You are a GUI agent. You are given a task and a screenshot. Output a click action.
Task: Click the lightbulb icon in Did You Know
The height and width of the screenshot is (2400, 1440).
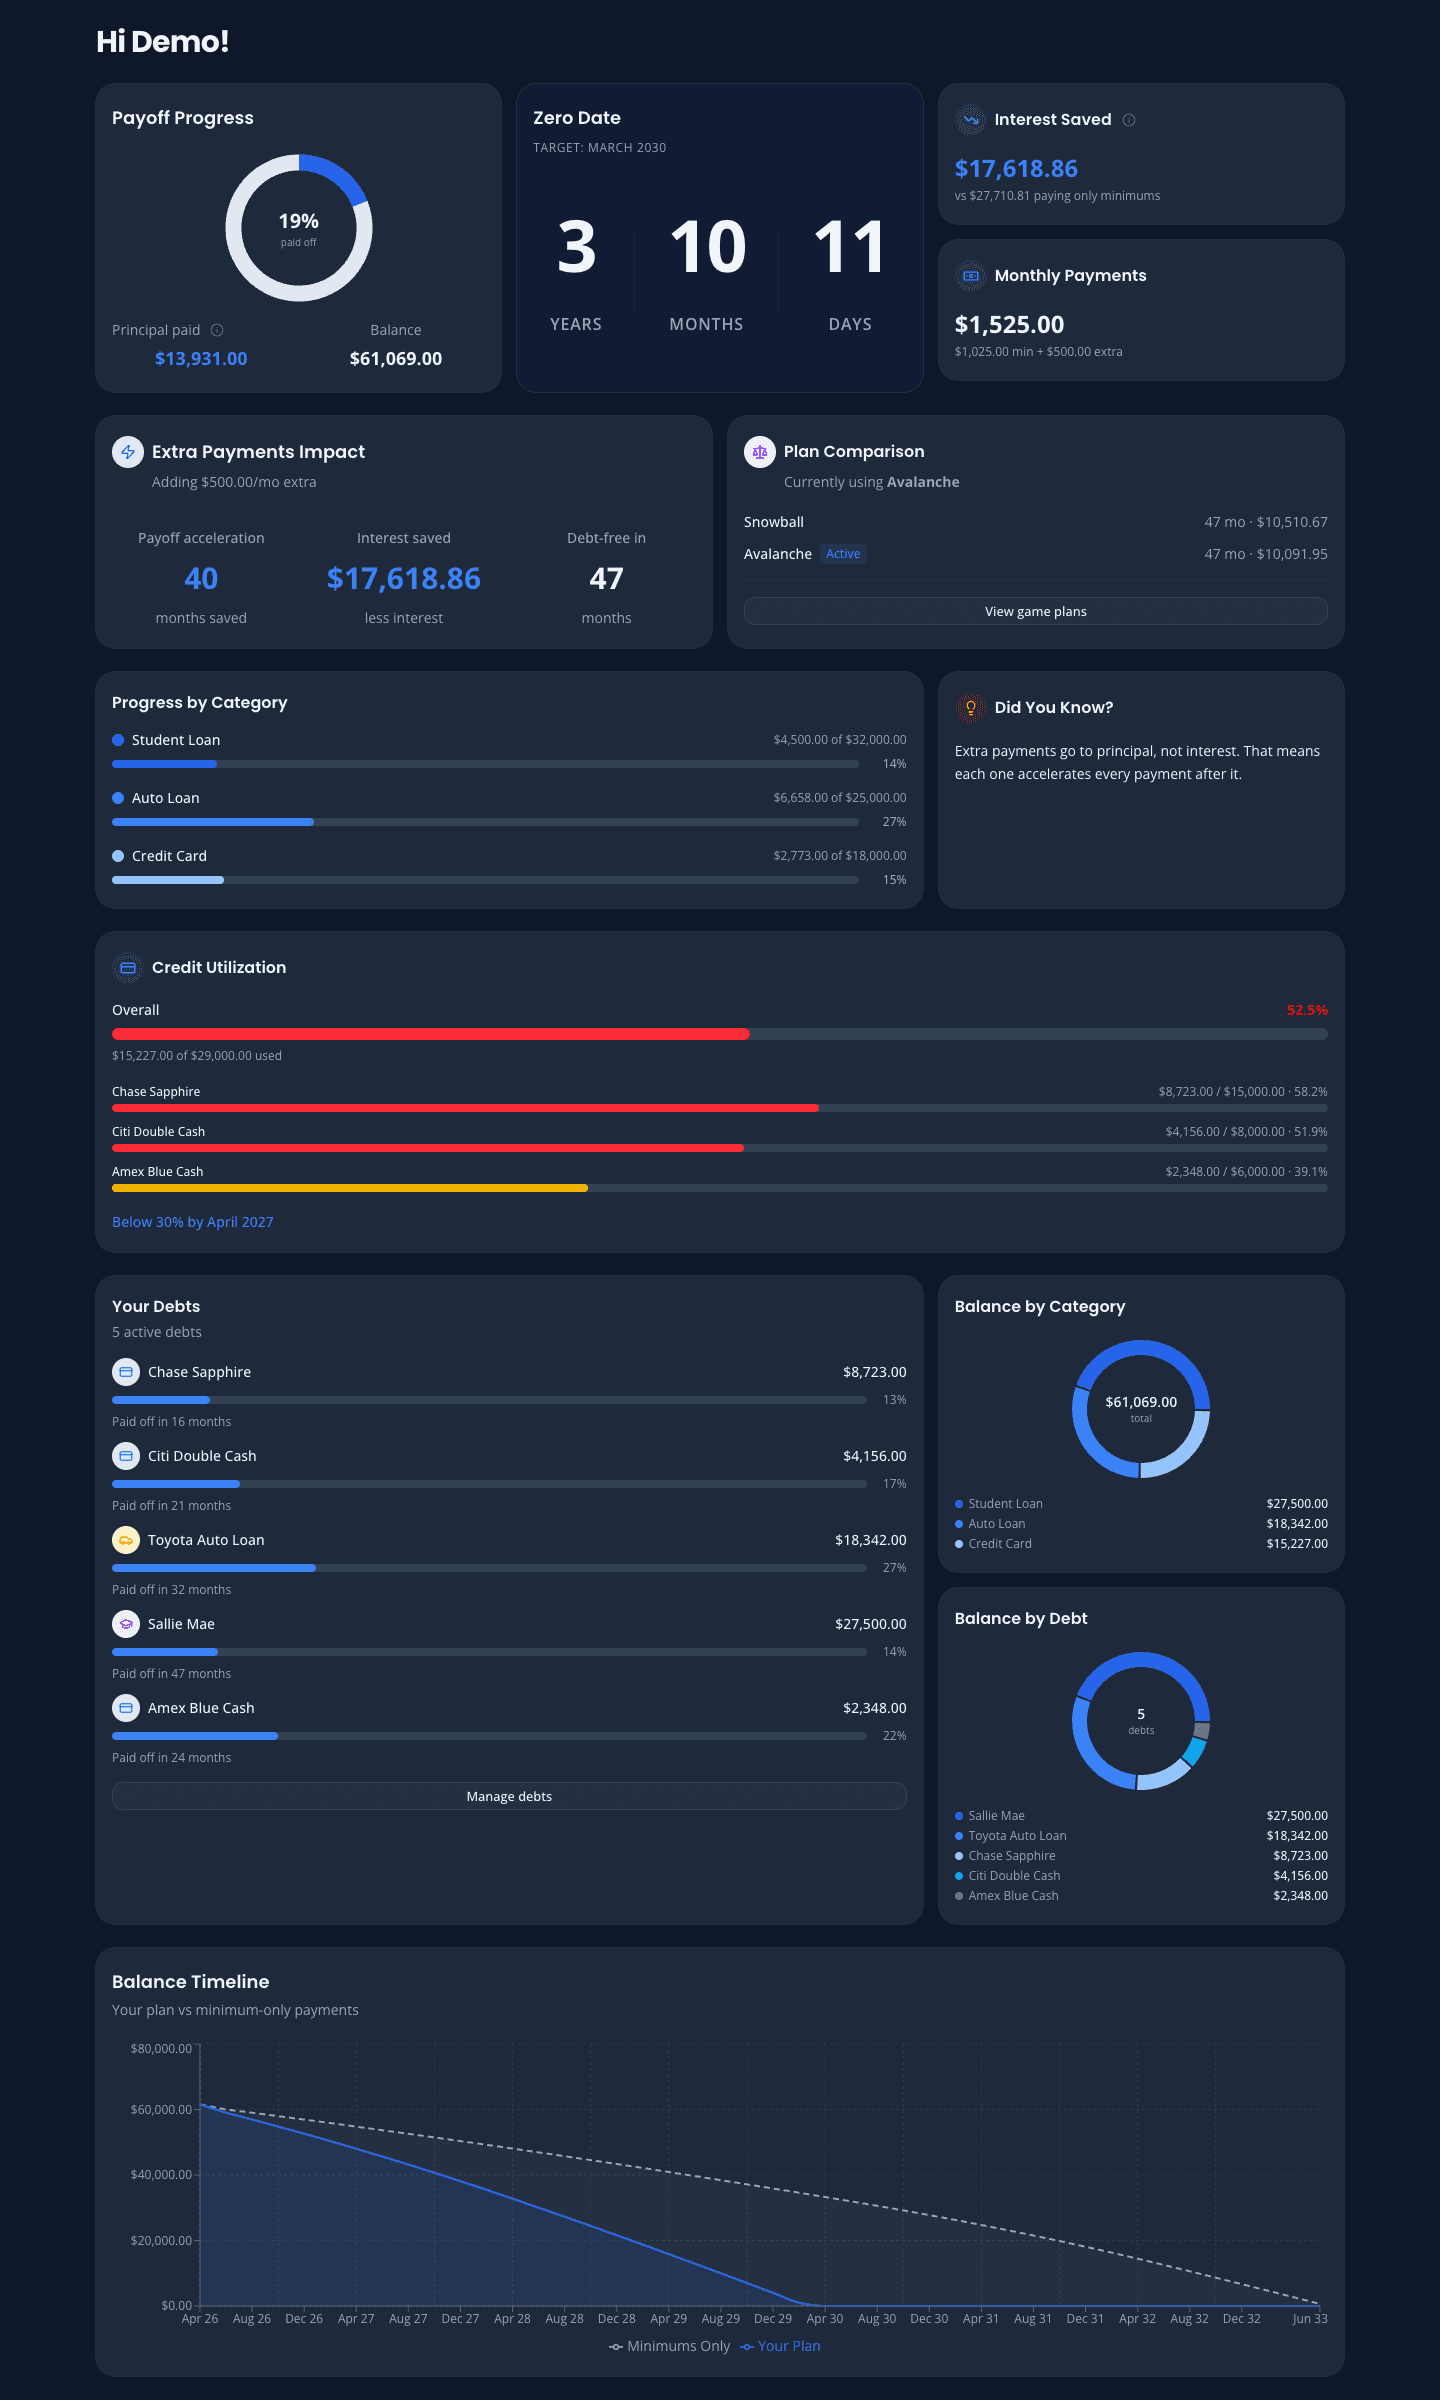pos(970,708)
